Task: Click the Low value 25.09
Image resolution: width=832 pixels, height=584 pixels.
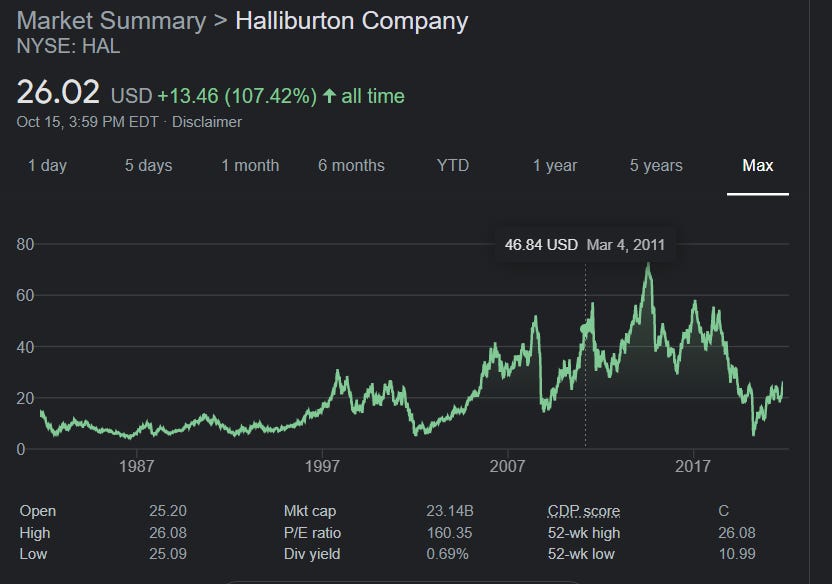Action: tap(168, 554)
